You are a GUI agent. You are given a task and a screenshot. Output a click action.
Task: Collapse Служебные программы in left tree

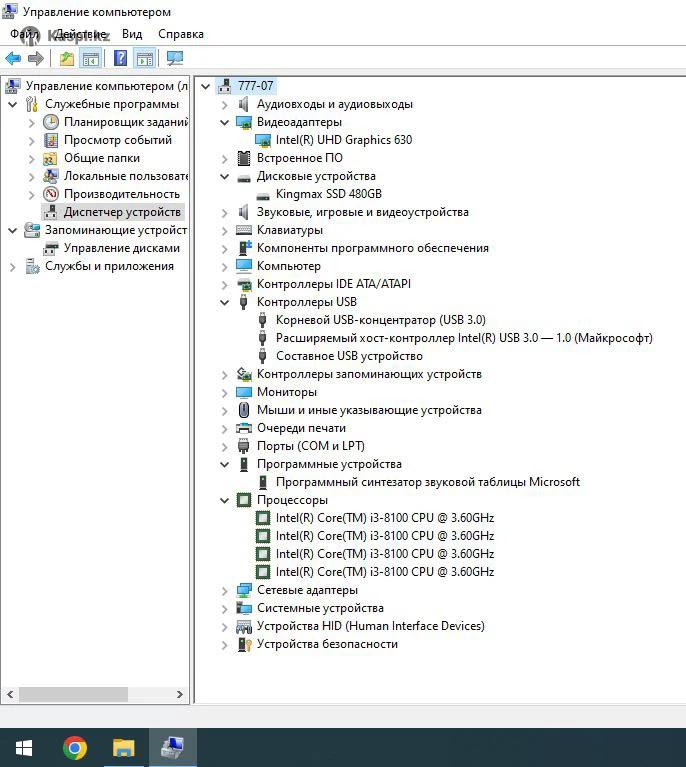13,104
